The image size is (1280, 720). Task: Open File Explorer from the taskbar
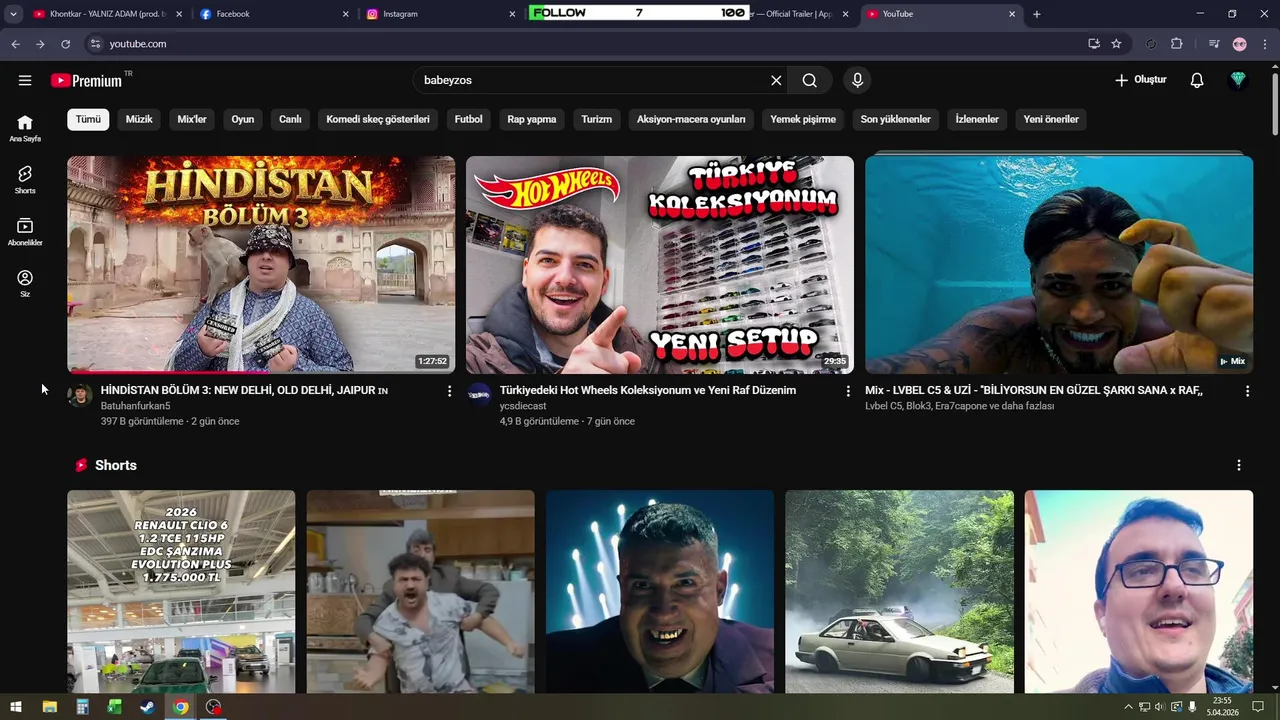pyautogui.click(x=50, y=707)
